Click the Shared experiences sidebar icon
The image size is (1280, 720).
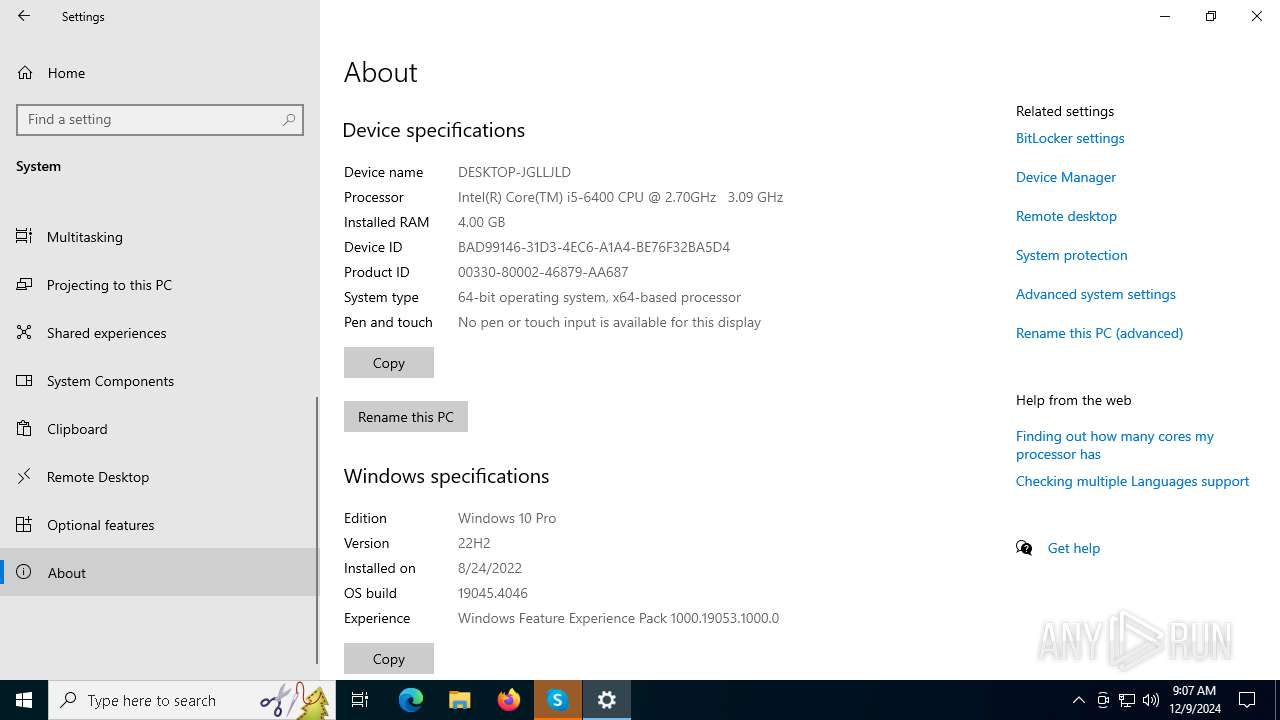tap(24, 332)
